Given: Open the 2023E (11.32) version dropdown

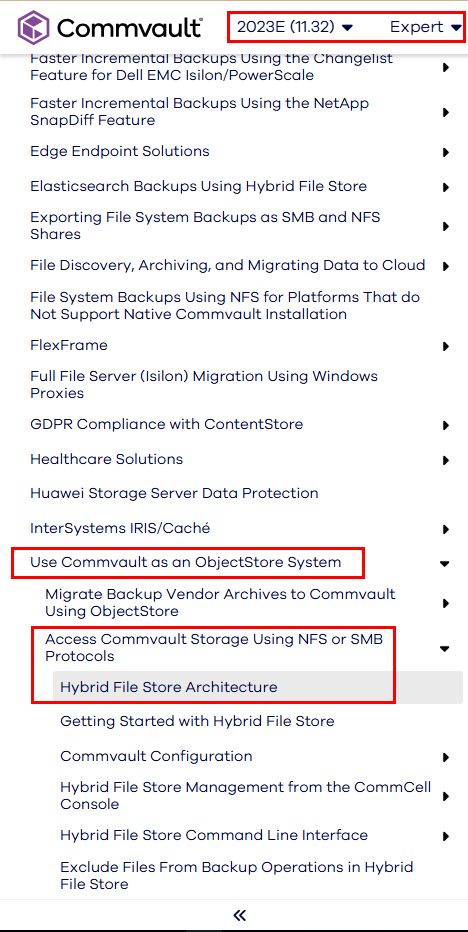Looking at the screenshot, I should [x=295, y=27].
